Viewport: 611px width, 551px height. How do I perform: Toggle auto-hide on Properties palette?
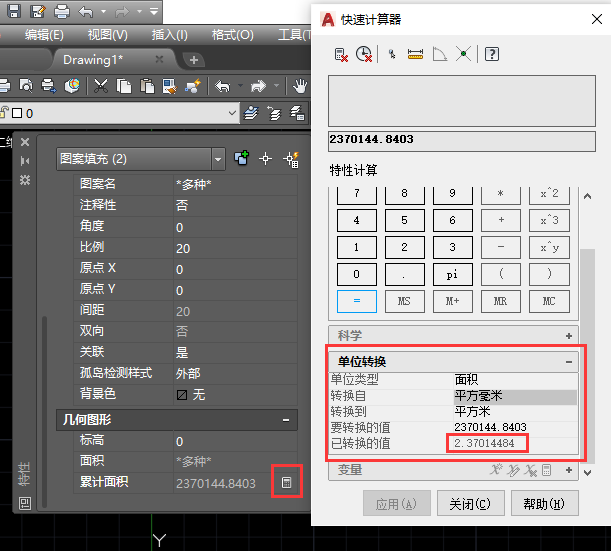25,161
